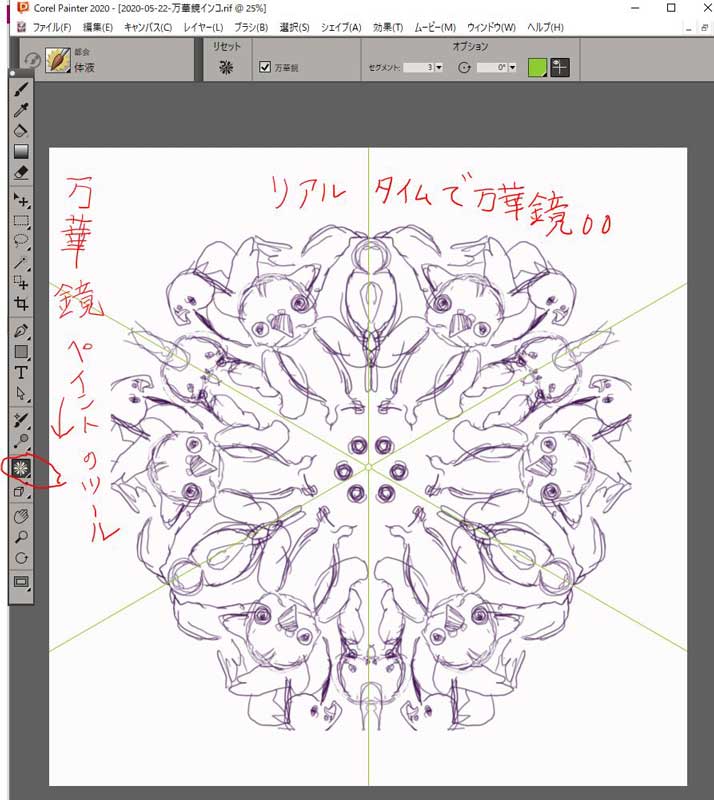This screenshot has width=714, height=800.
Task: Select the Dropper (eyedropper) tool
Action: pos(20,110)
